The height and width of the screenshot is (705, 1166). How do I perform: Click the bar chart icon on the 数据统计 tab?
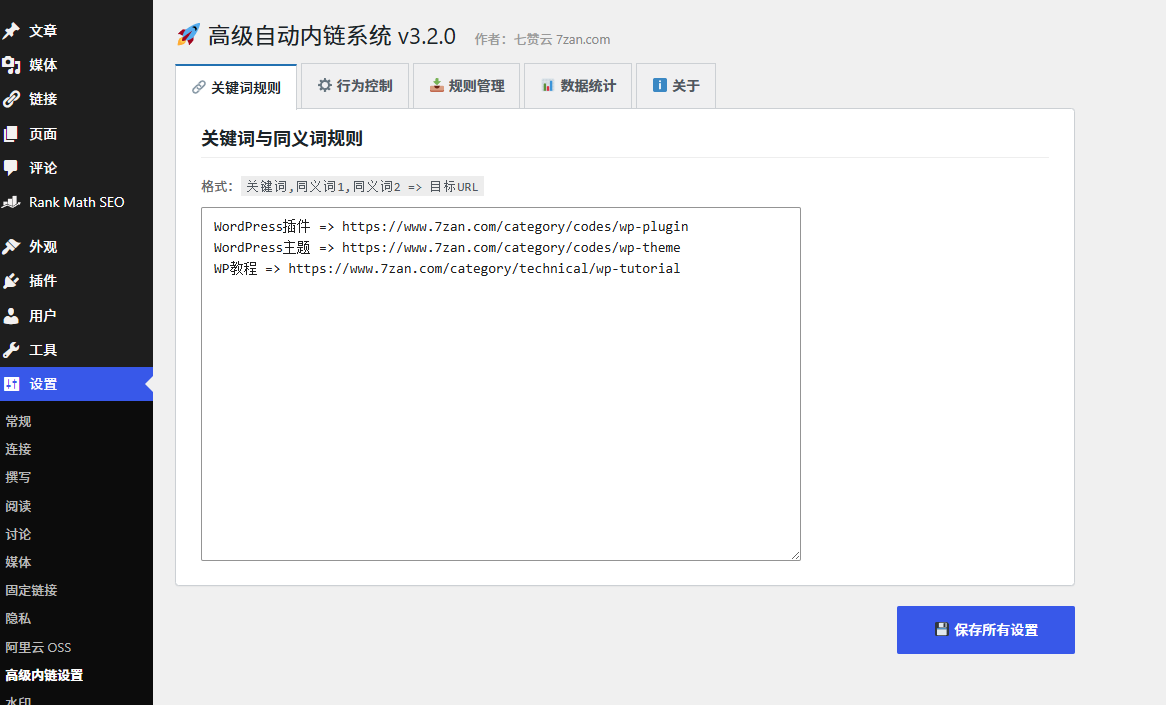(x=548, y=86)
